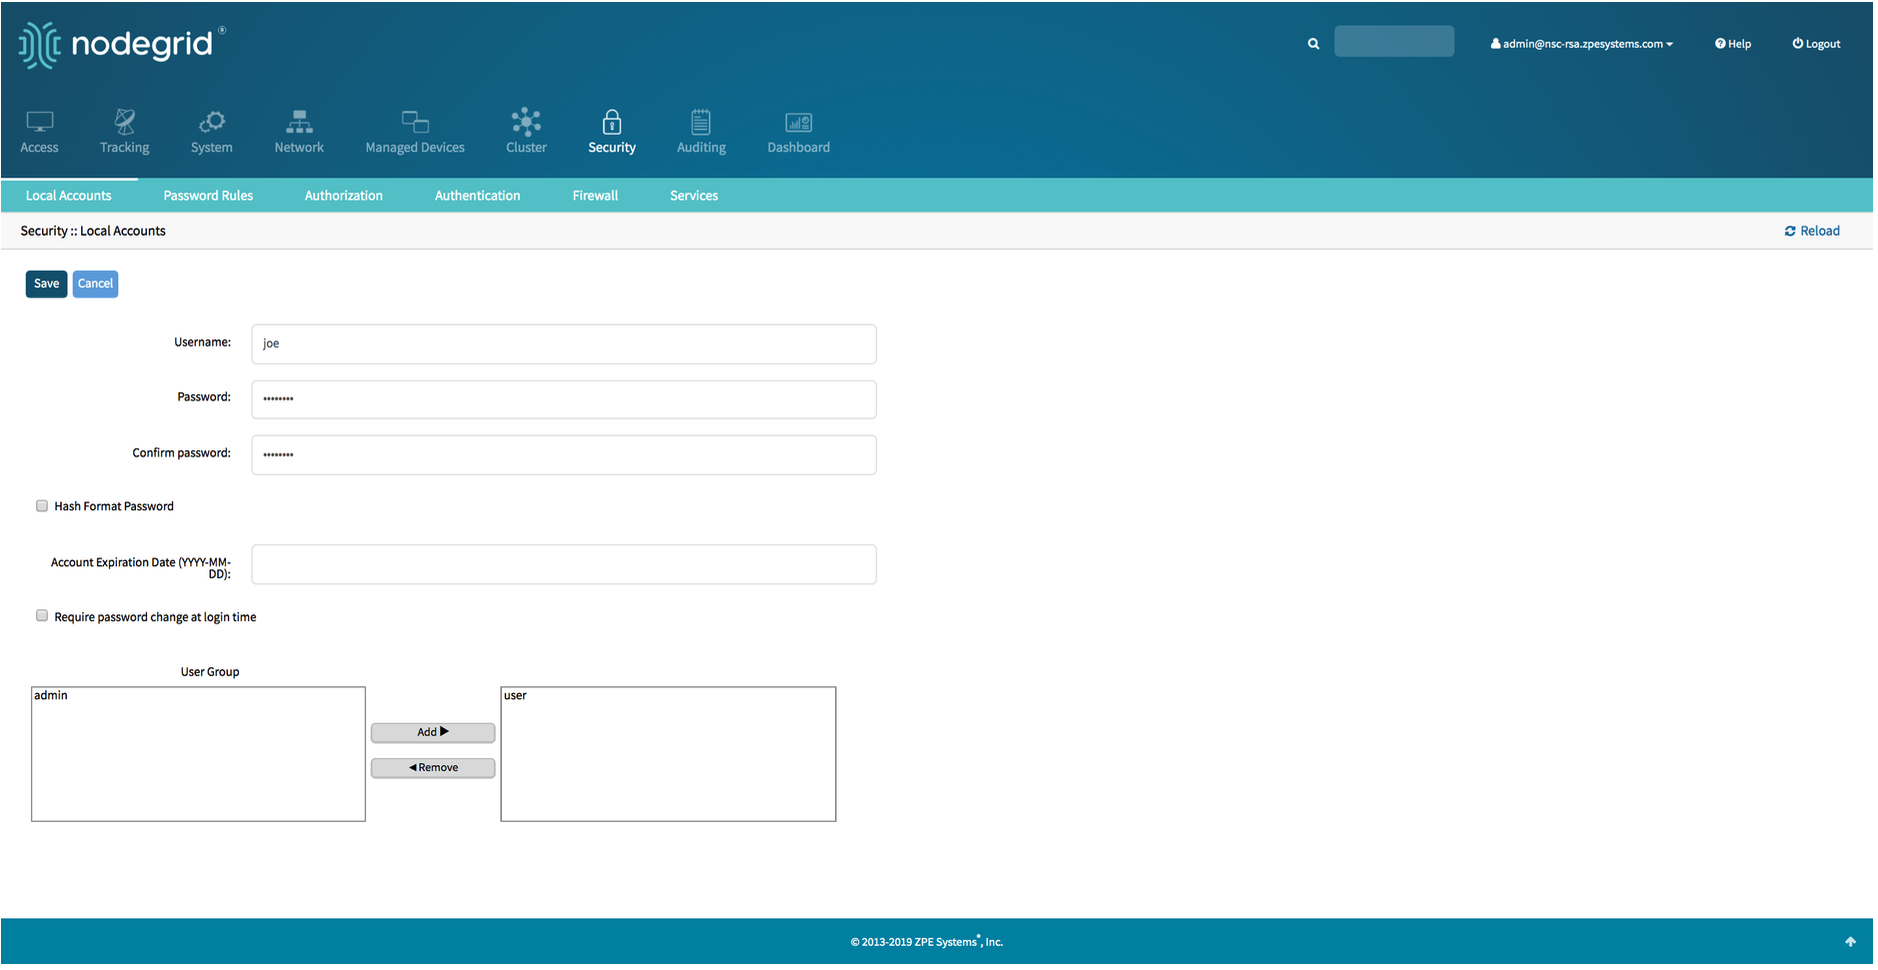Open the Managed Devices icon
The width and height of the screenshot is (1878, 970).
(x=415, y=122)
